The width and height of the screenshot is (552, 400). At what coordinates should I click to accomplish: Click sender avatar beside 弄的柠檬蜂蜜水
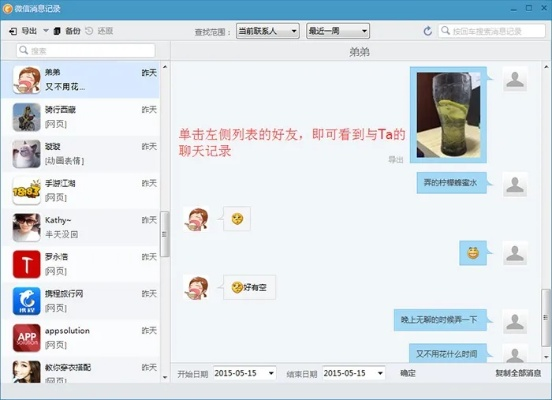(x=515, y=184)
